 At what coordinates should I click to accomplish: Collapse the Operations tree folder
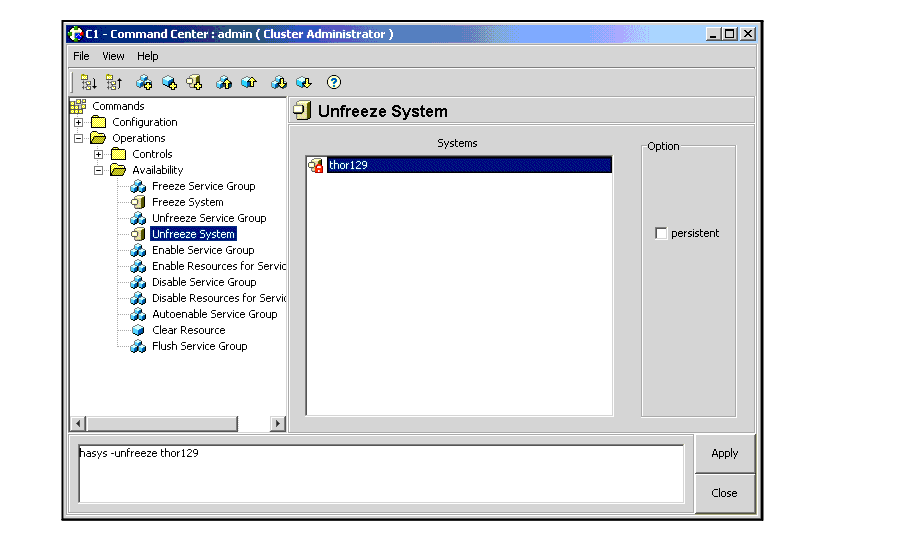[79, 139]
